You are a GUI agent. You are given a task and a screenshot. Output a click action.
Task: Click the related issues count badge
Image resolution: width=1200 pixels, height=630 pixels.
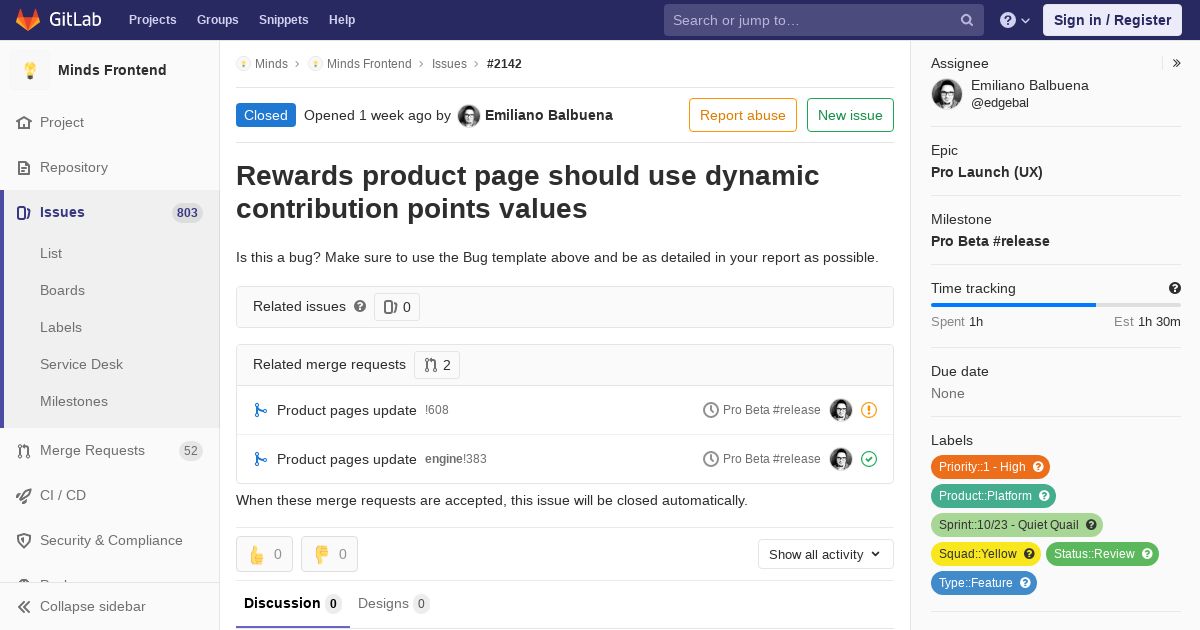(x=397, y=307)
